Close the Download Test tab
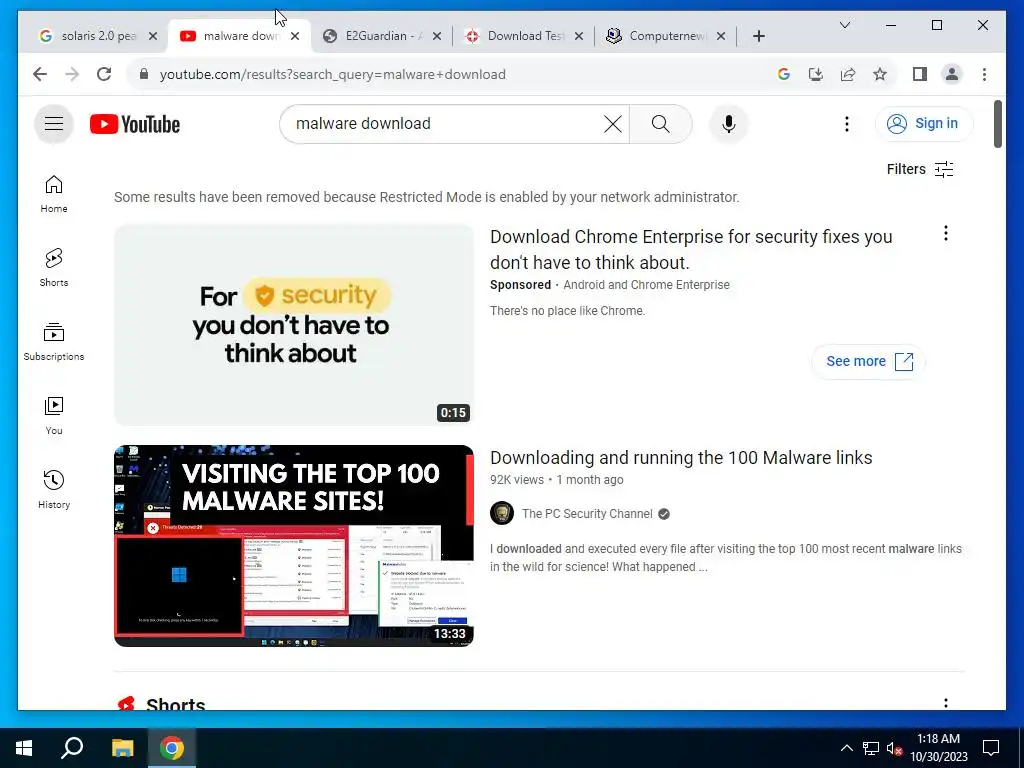The width and height of the screenshot is (1024, 768). coord(579,36)
